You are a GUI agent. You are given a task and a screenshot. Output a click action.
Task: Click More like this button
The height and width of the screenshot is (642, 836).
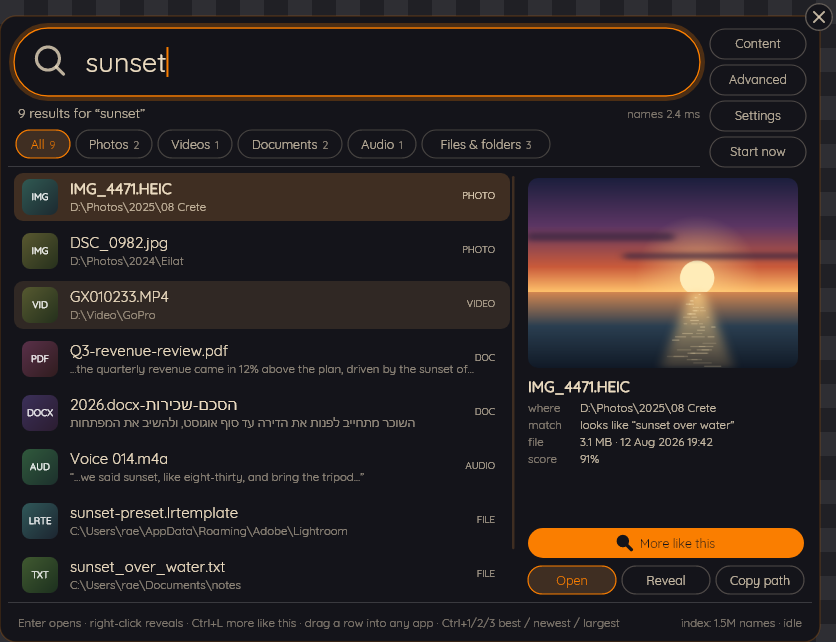pos(665,543)
